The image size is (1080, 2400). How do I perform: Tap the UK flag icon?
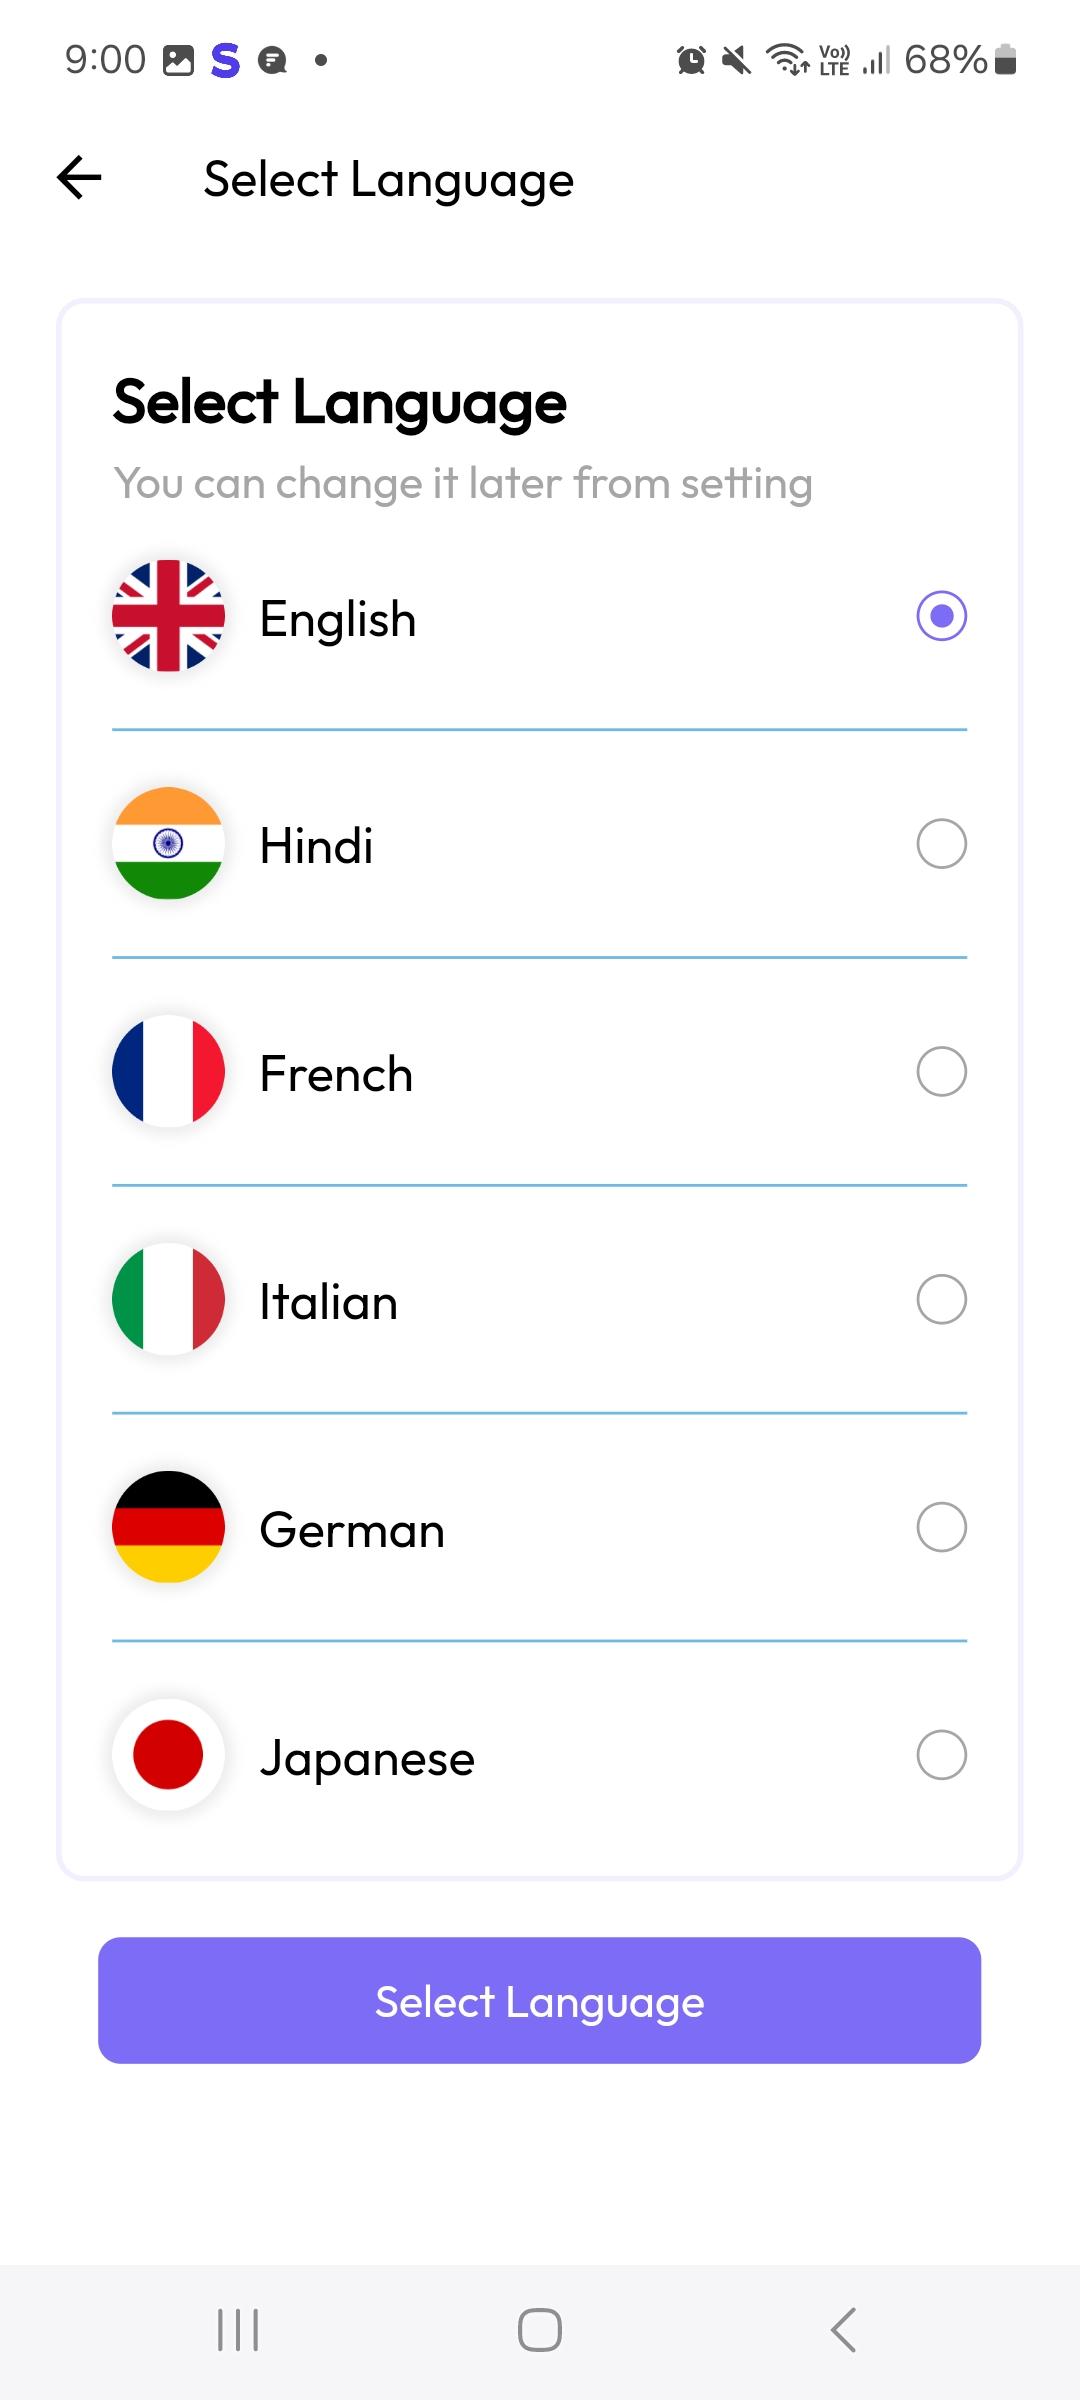[168, 616]
